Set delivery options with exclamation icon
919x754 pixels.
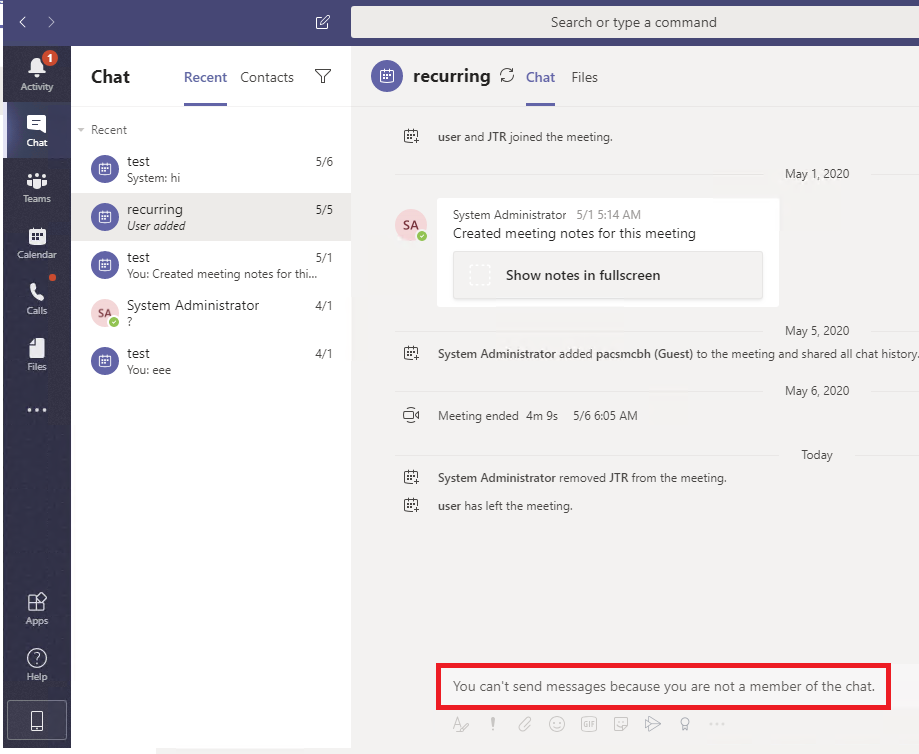point(493,724)
